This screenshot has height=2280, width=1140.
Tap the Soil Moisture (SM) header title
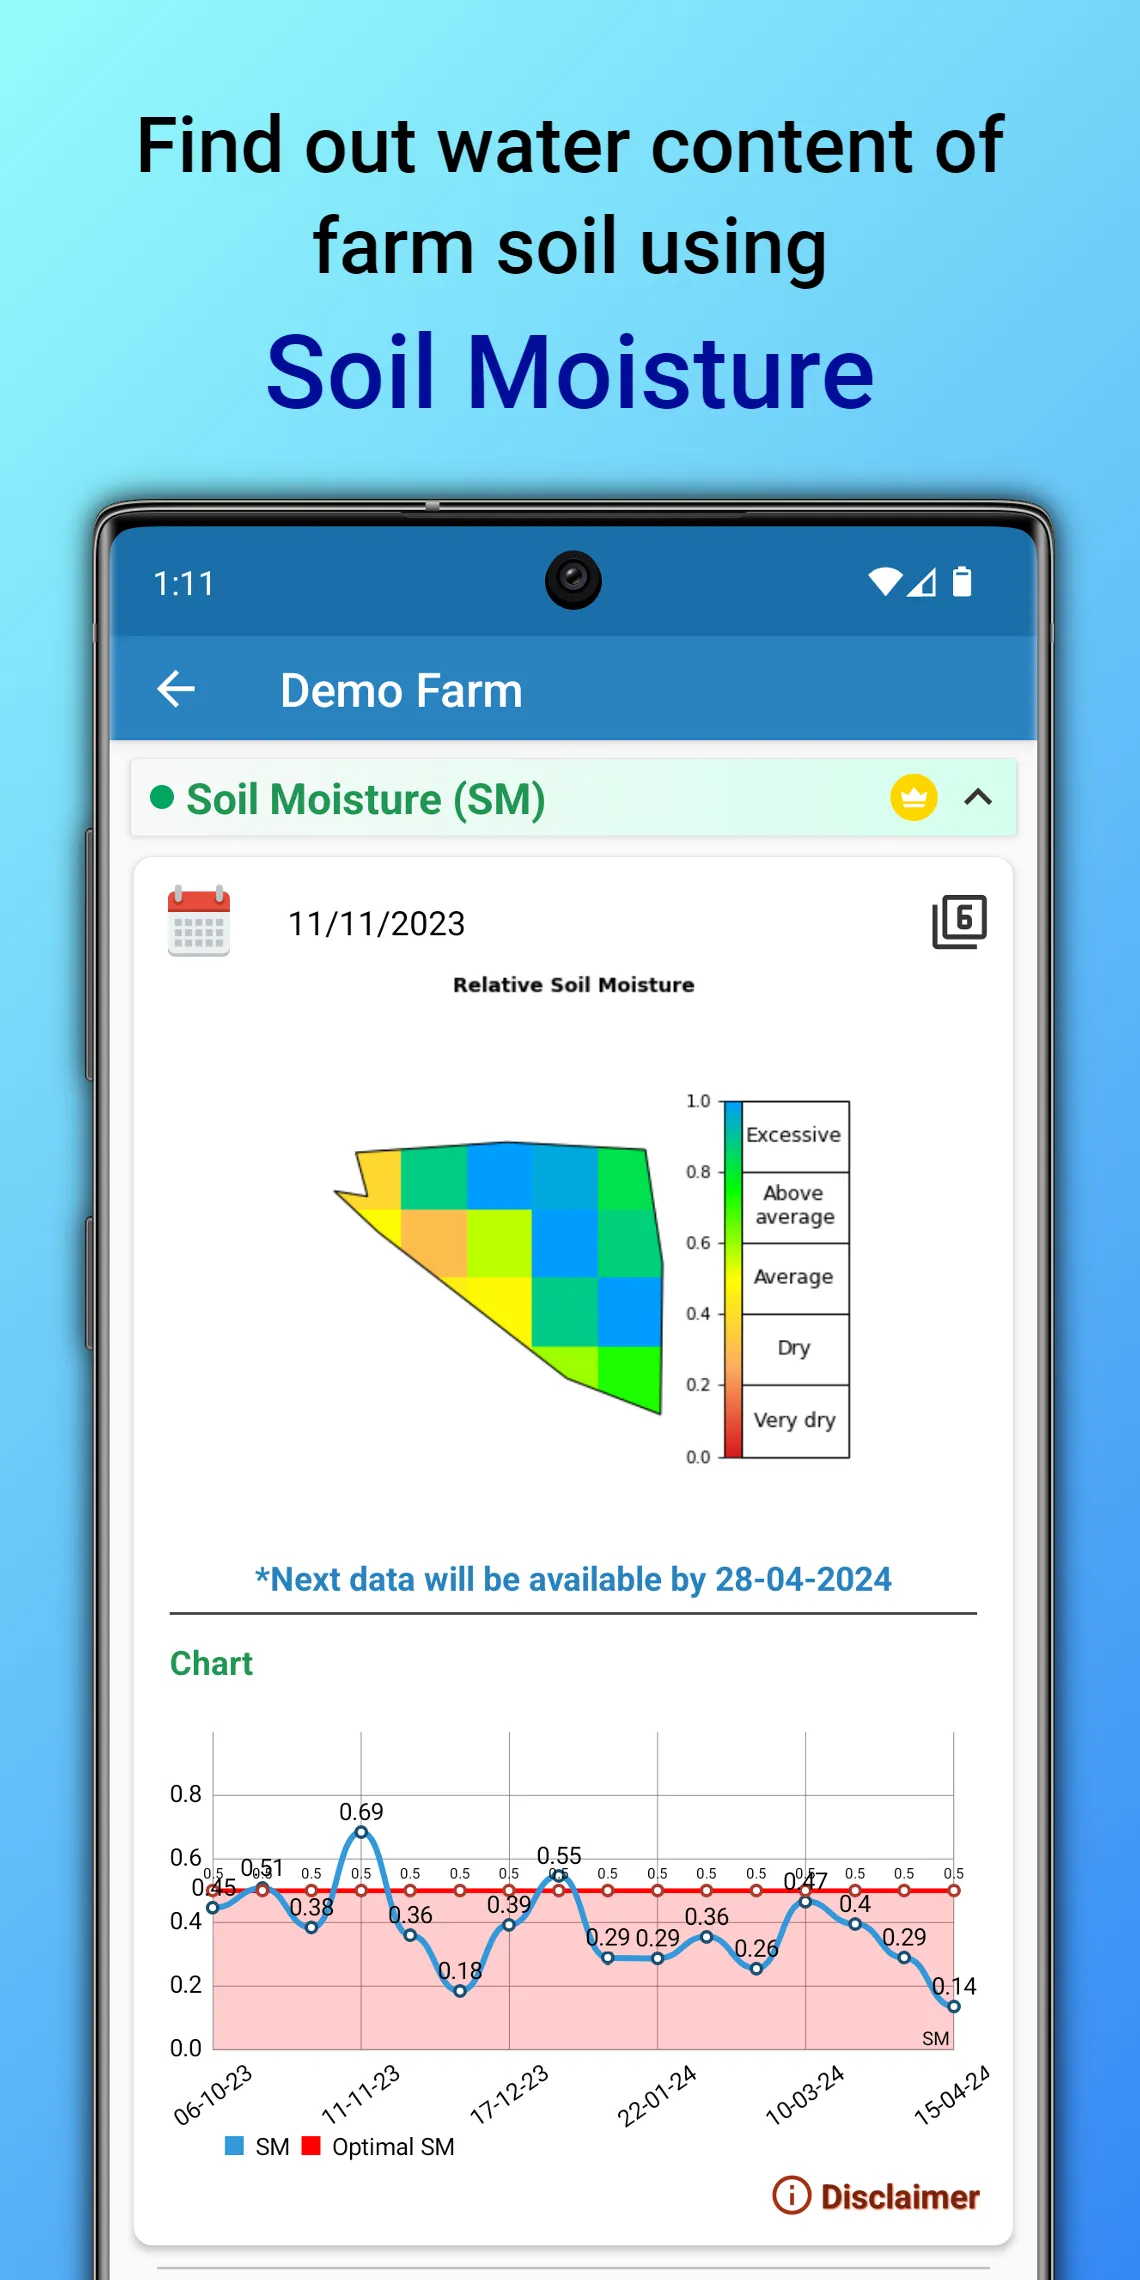coord(366,800)
